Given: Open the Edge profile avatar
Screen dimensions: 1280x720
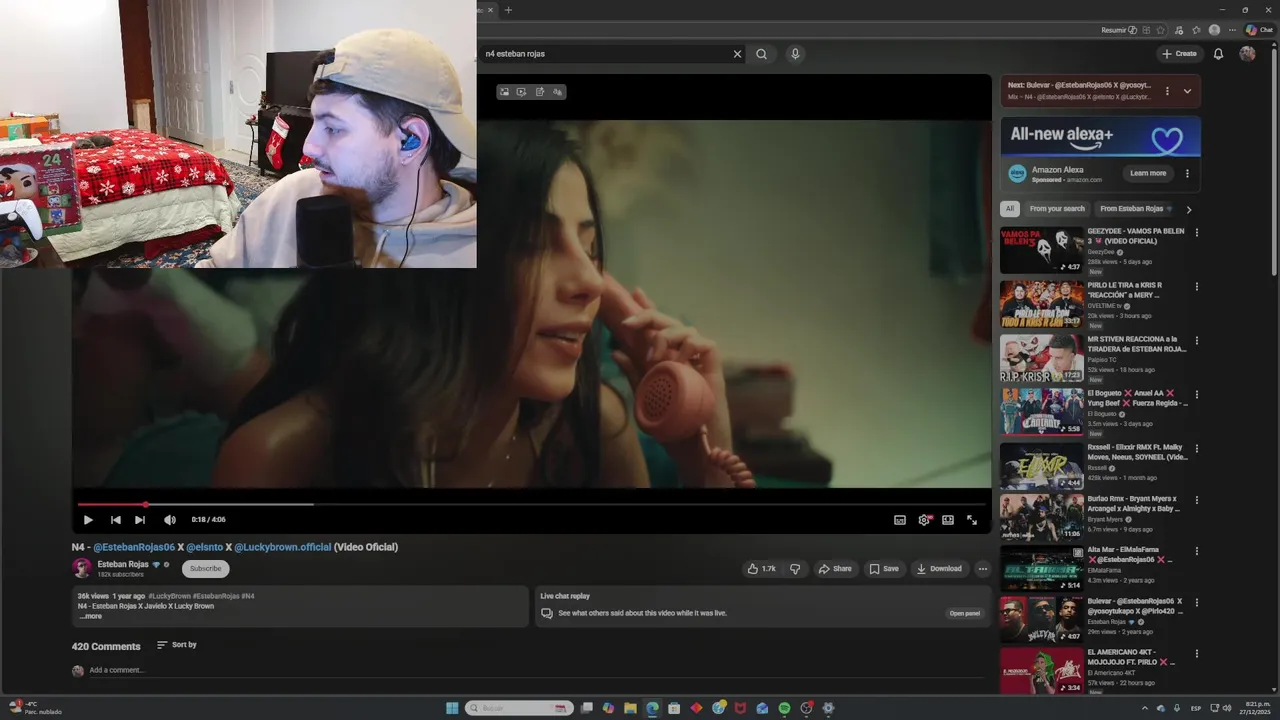Looking at the screenshot, I should (x=1214, y=30).
